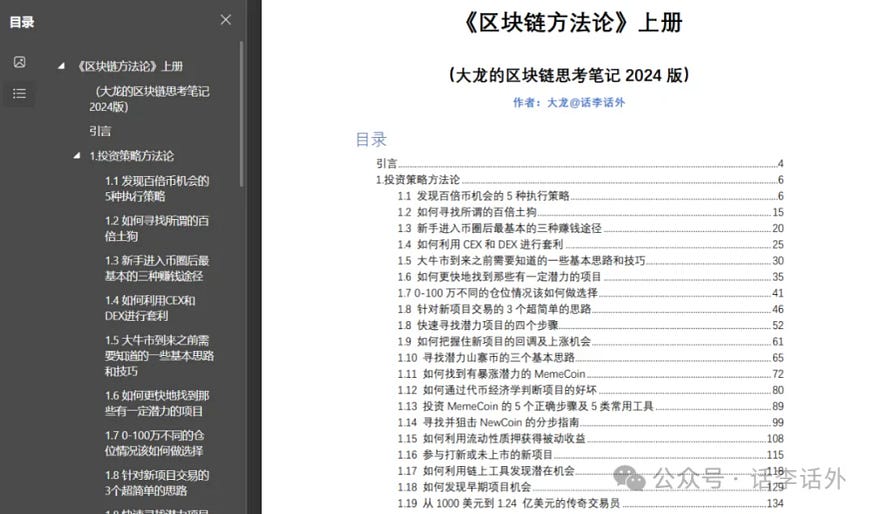Viewport: 875px width, 514px height.
Task: Go to TOC entry 引言 page 4
Action: click(579, 164)
